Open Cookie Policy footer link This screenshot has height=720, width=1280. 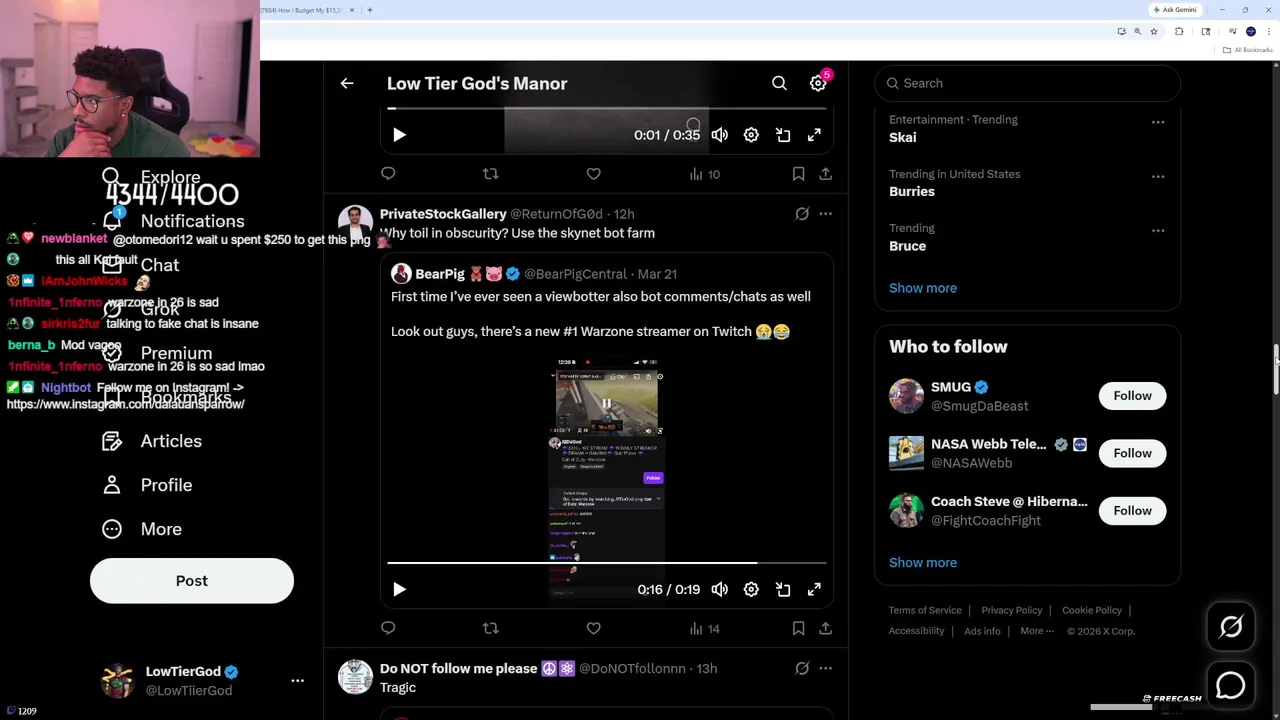tap(1092, 610)
